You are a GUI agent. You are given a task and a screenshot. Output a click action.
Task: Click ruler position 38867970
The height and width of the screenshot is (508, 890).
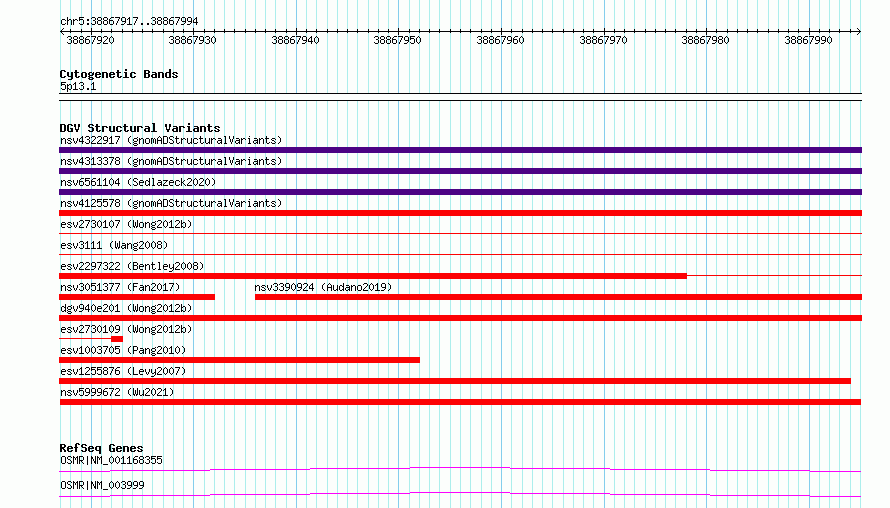603,40
